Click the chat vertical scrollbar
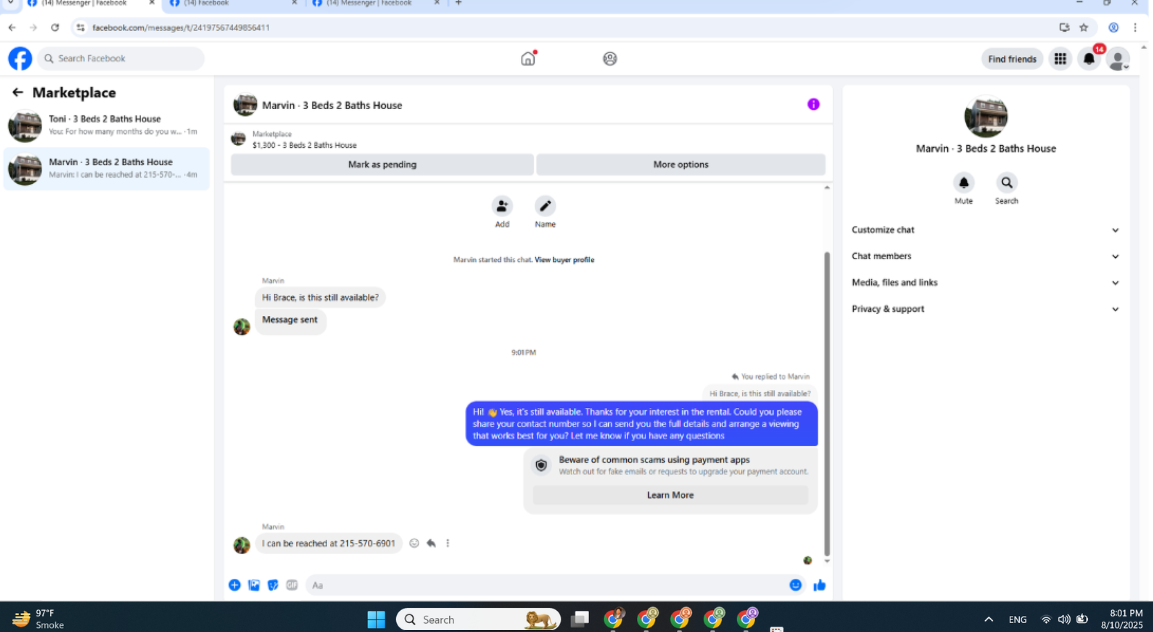Image resolution: width=1153 pixels, height=632 pixels. click(x=827, y=403)
